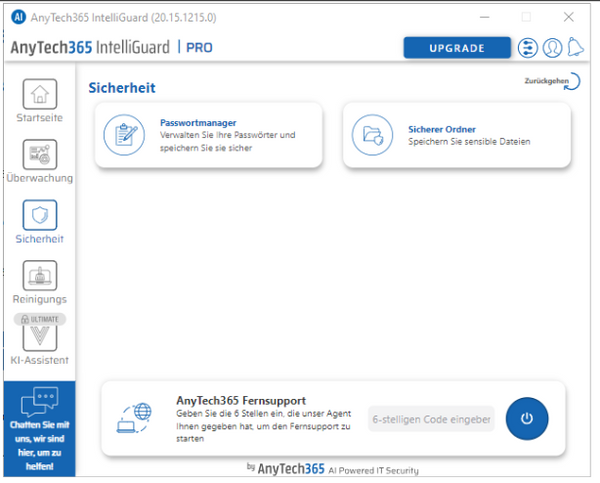Open the Reinigungs cleaning section

click(x=39, y=276)
